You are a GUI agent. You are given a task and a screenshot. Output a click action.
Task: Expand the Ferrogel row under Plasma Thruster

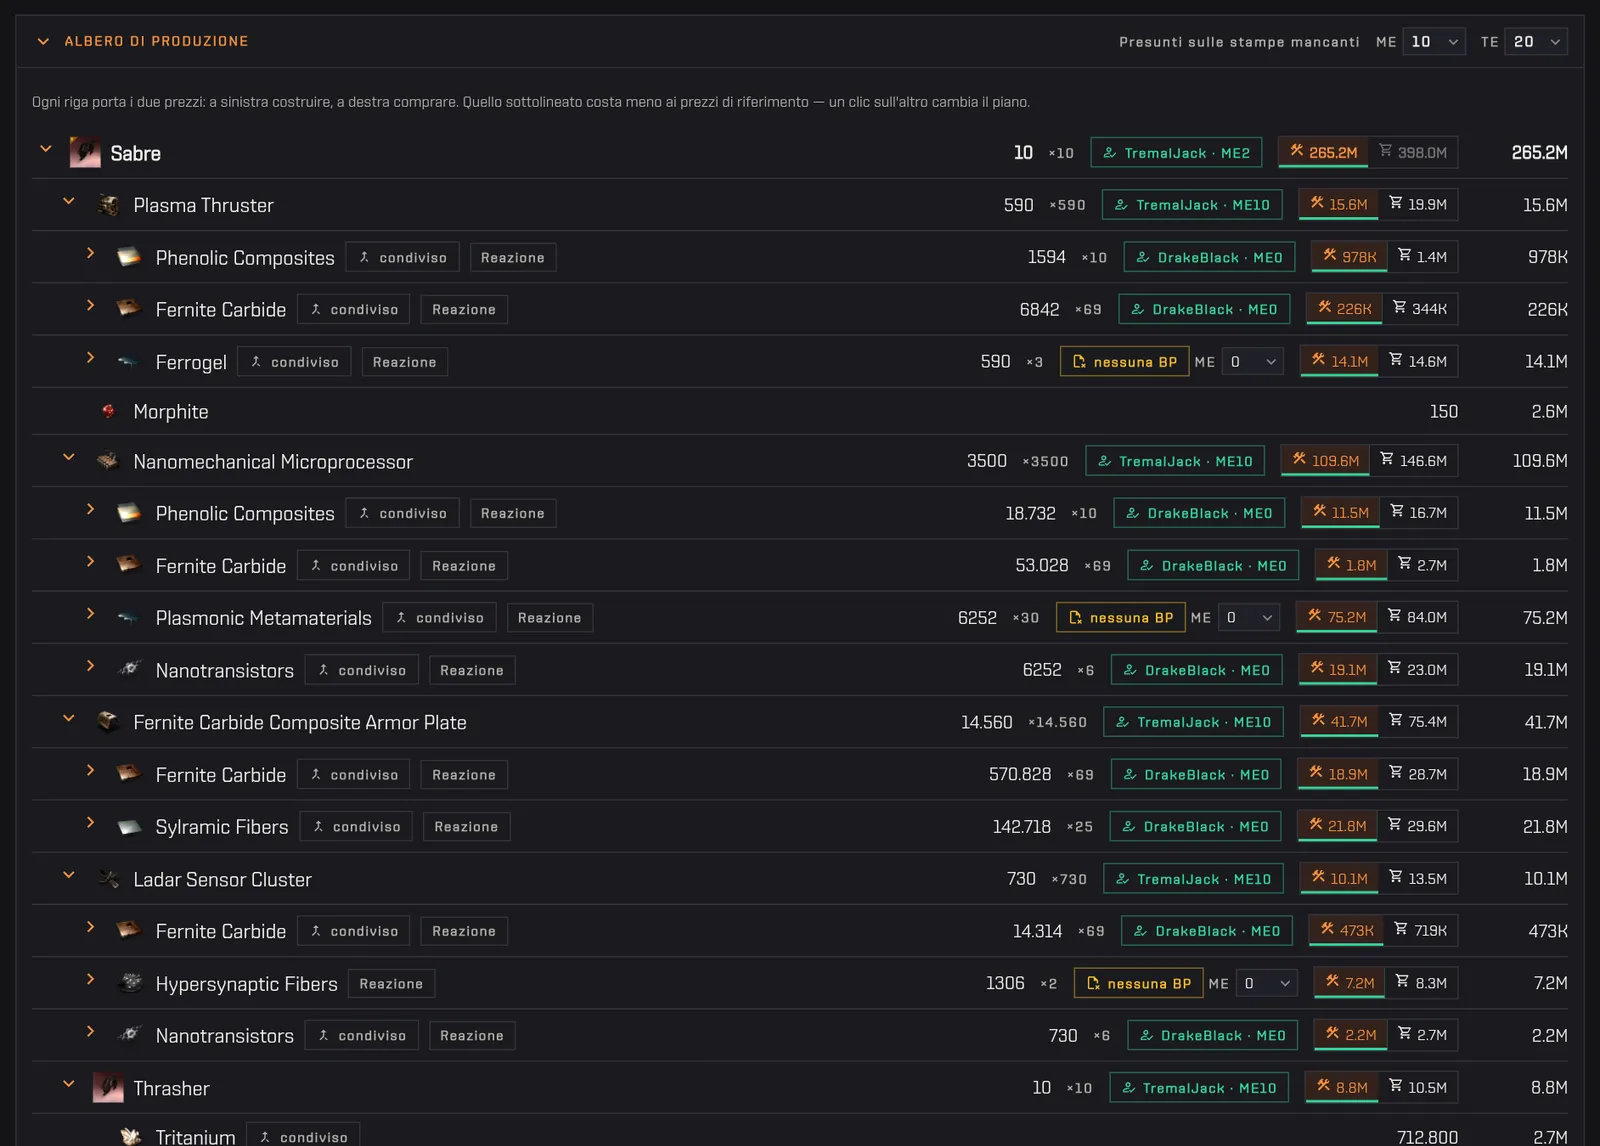point(90,358)
